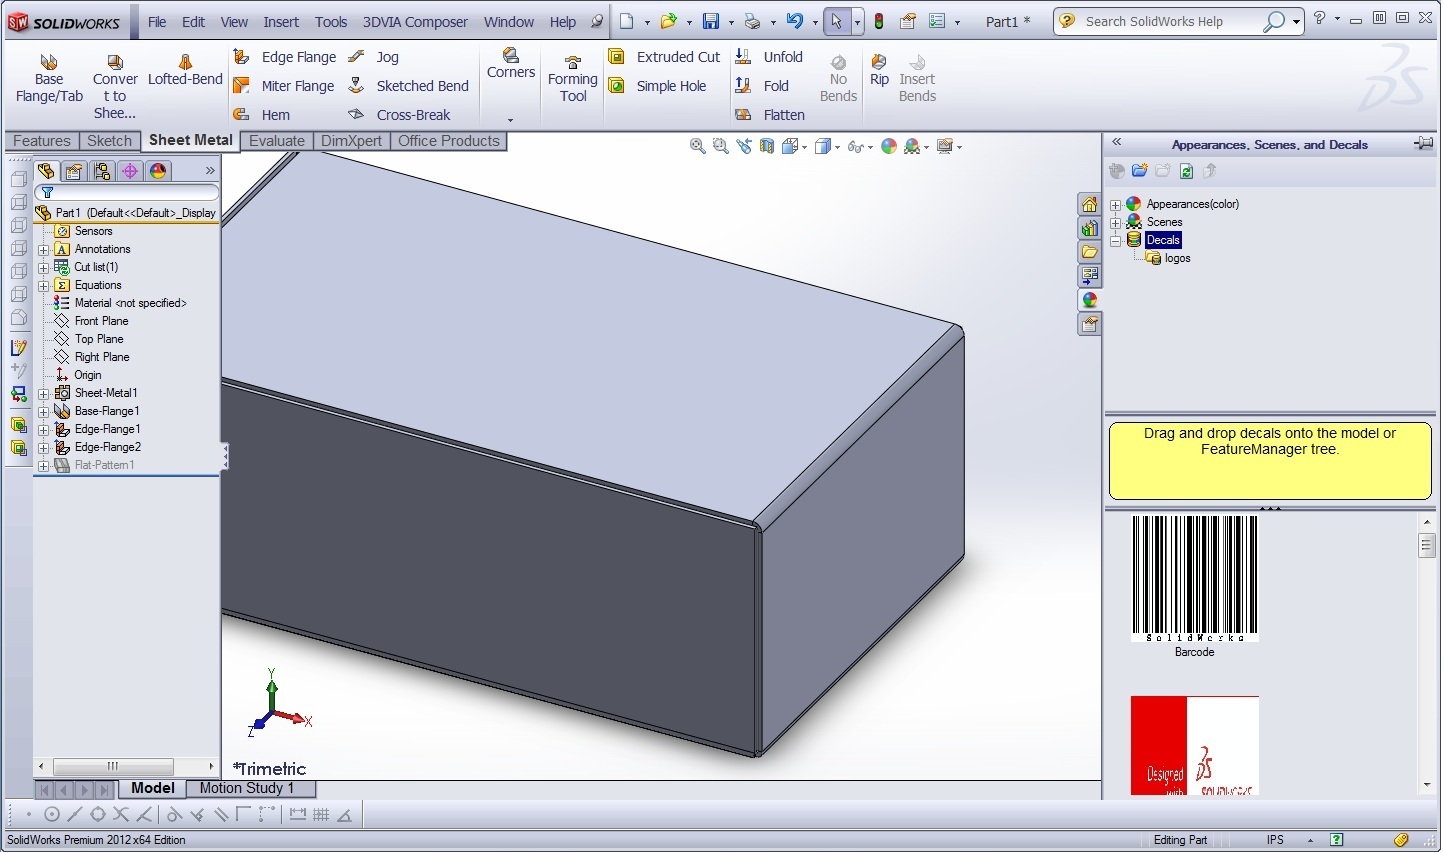Select the Front Plane item
1444x853 pixels.
pyautogui.click(x=101, y=322)
